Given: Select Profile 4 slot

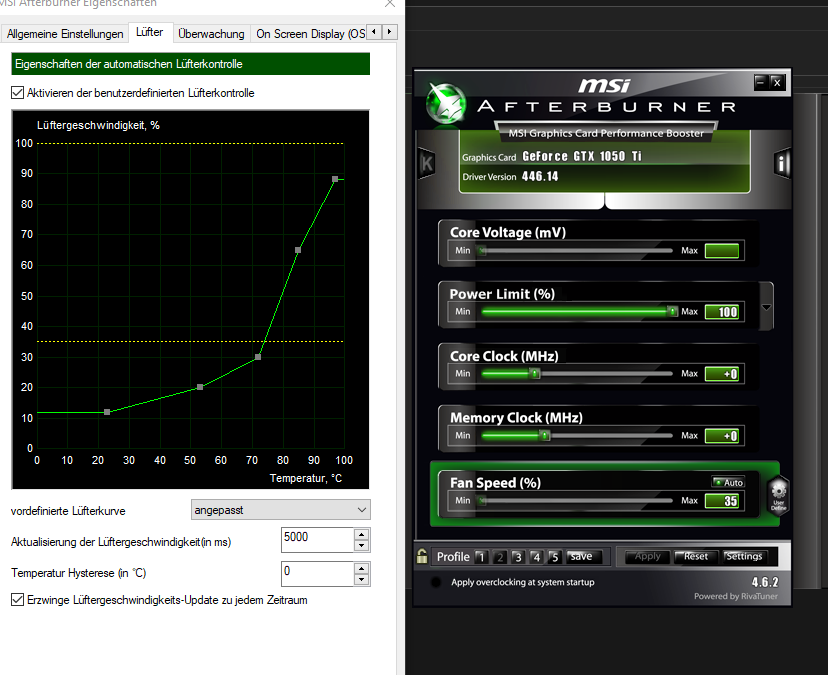Looking at the screenshot, I should (536, 557).
